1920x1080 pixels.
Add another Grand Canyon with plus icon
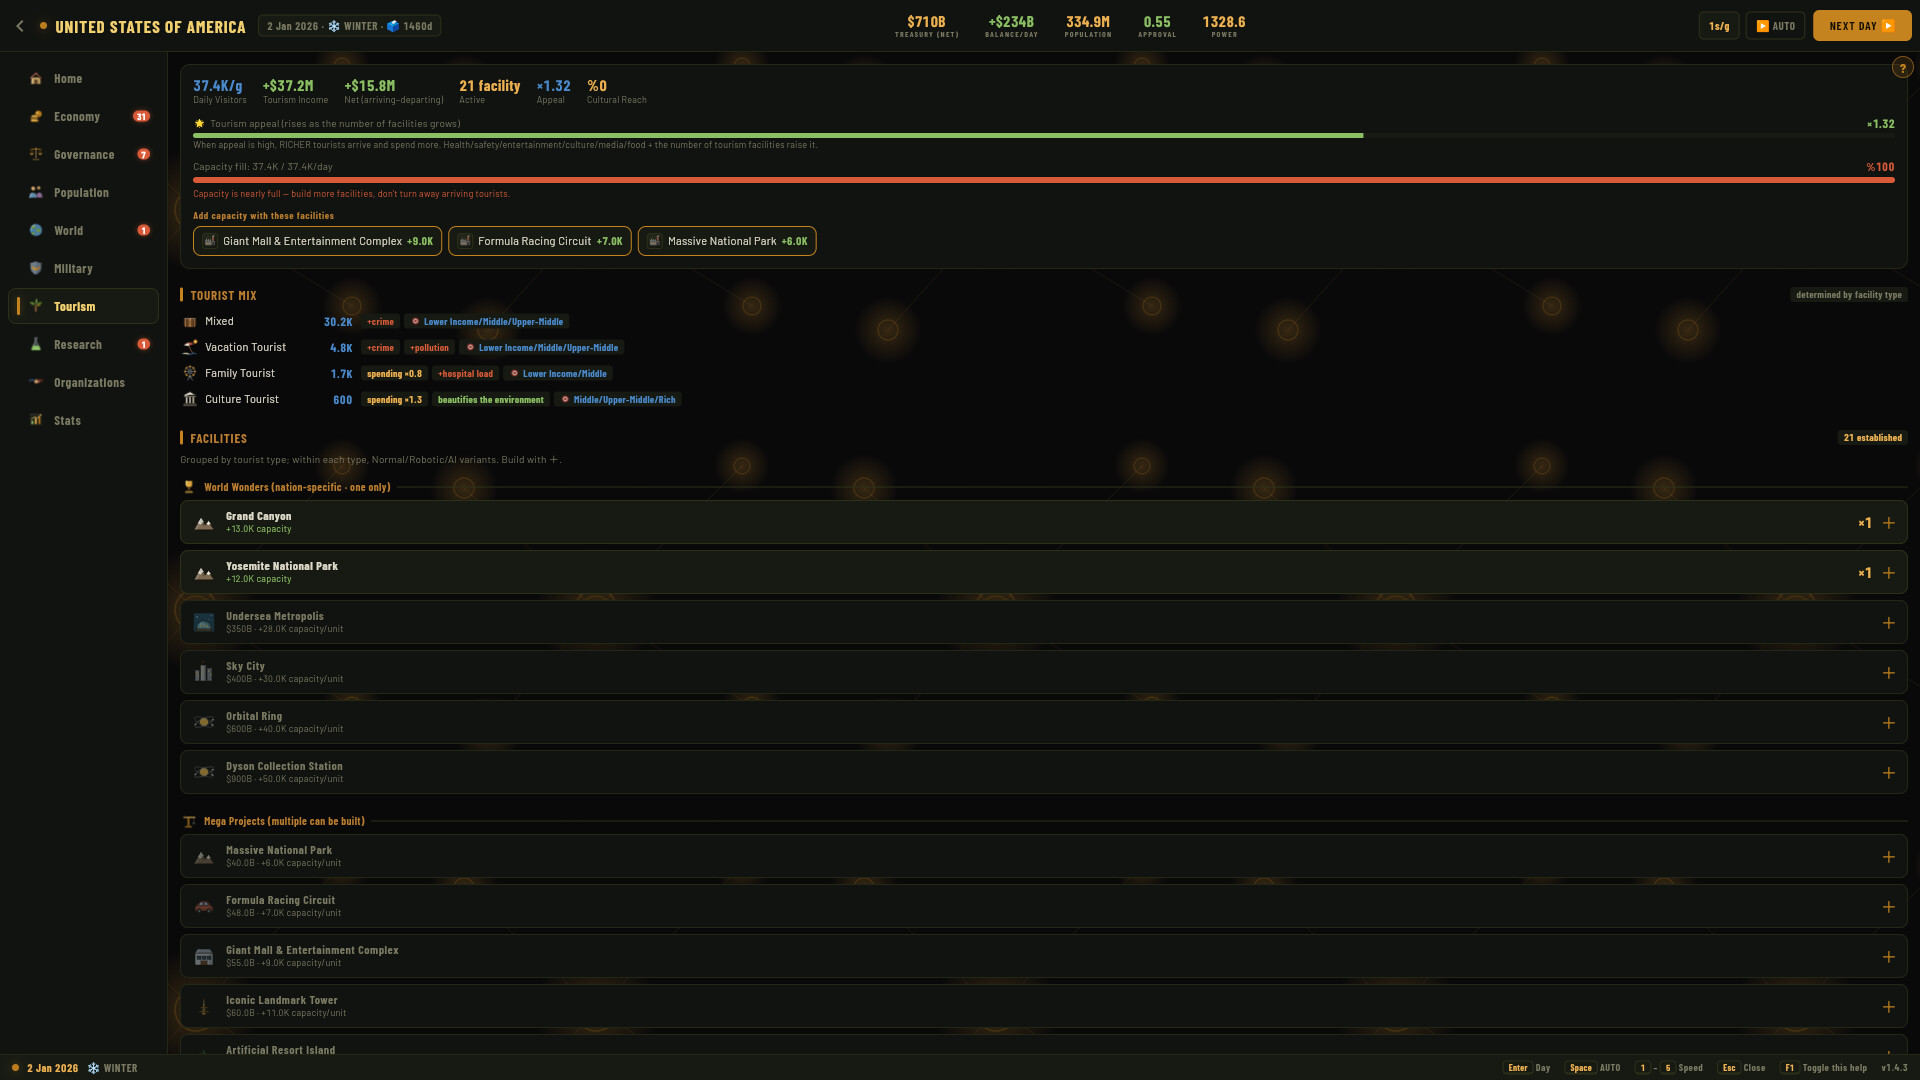coord(1889,523)
